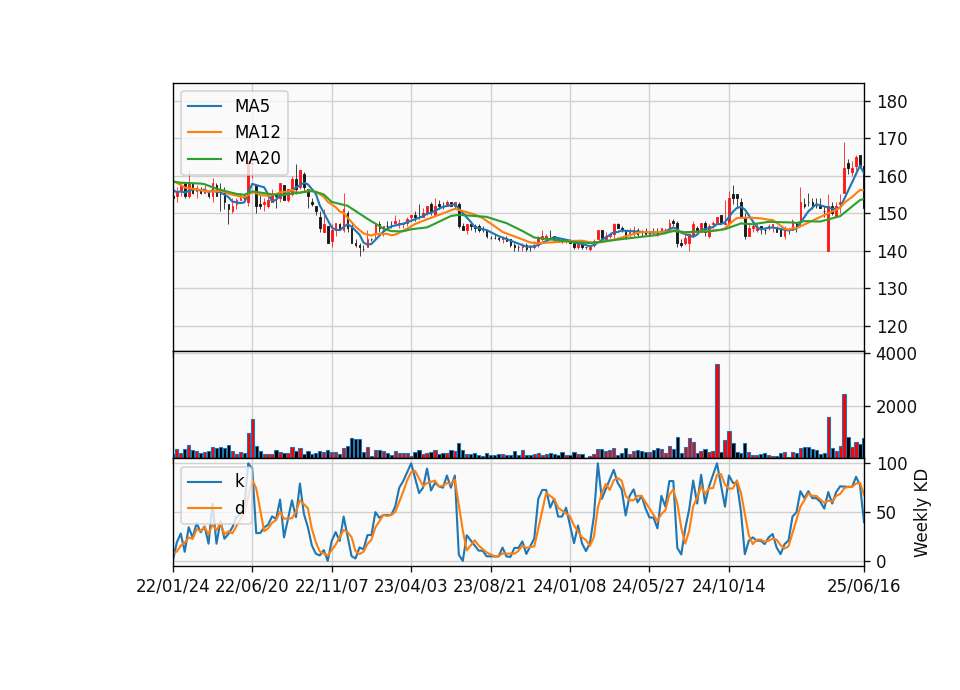The height and width of the screenshot is (690, 960).
Task: Click the 22/11/07 date tick label
Action: 332,587
